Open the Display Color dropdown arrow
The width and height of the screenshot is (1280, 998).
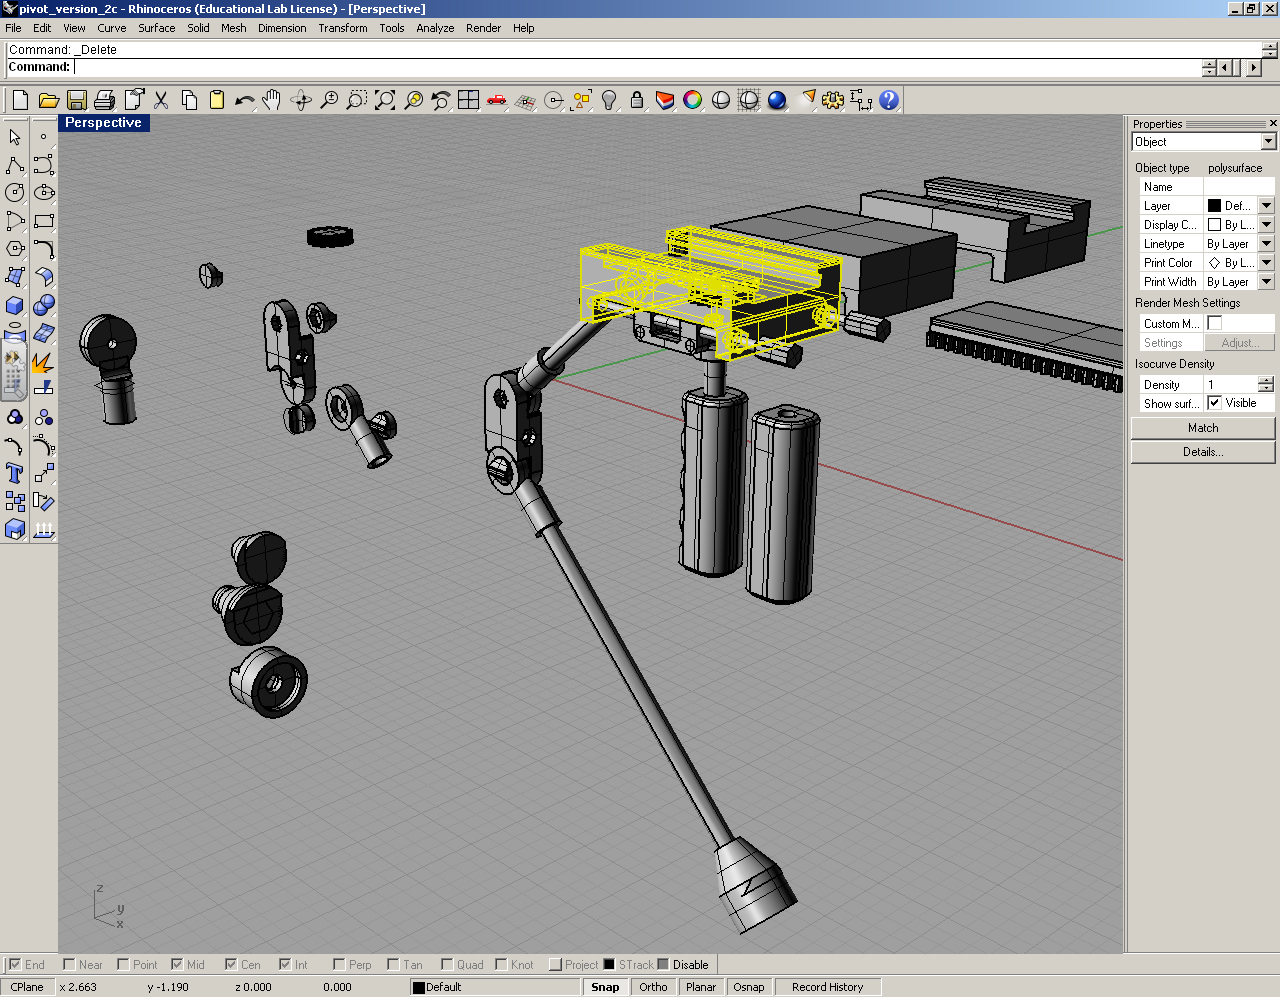pos(1267,225)
